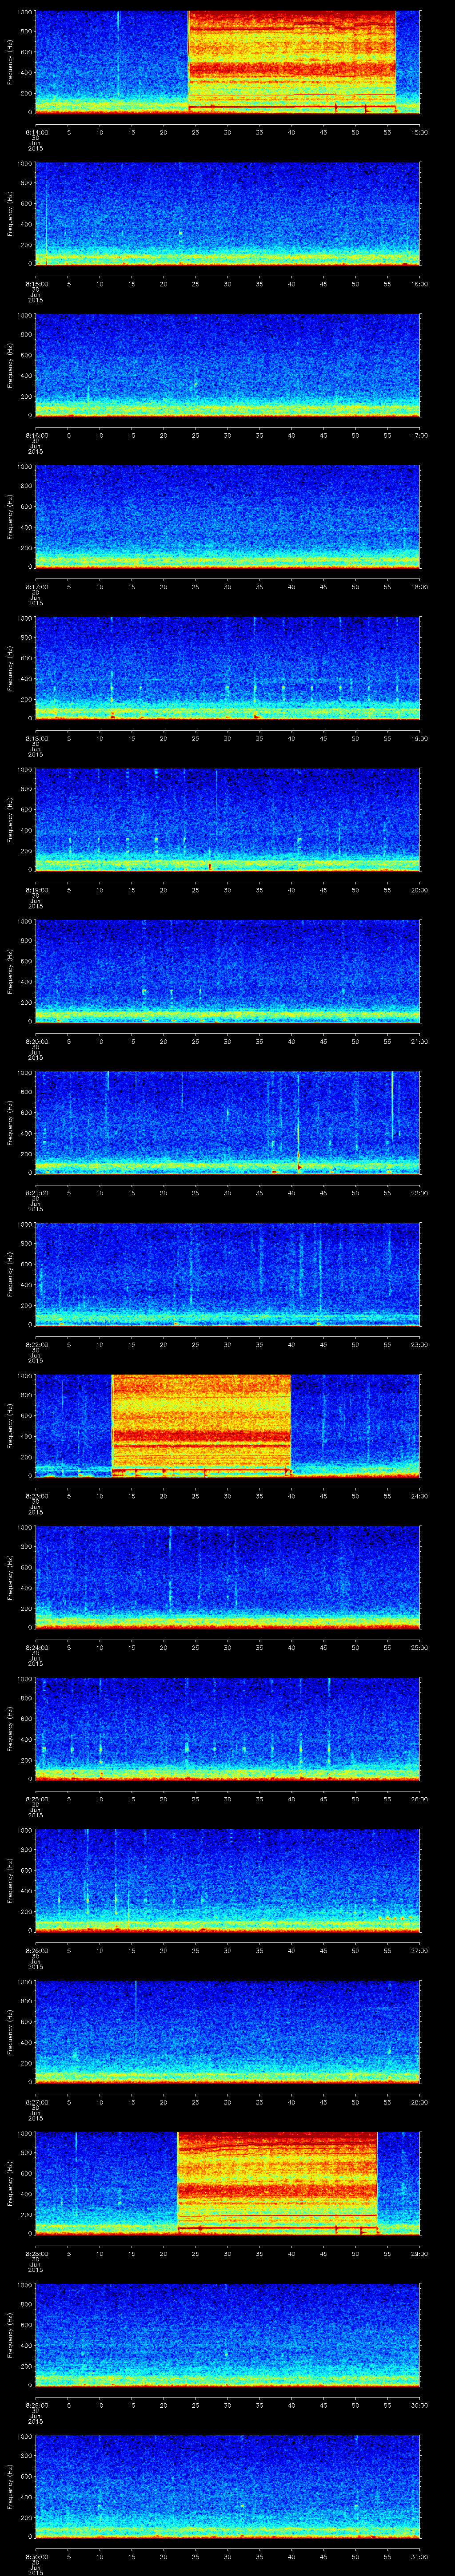Click the 8:26:00 time axis label
Image resolution: width=455 pixels, height=2576 pixels.
click(35, 1949)
